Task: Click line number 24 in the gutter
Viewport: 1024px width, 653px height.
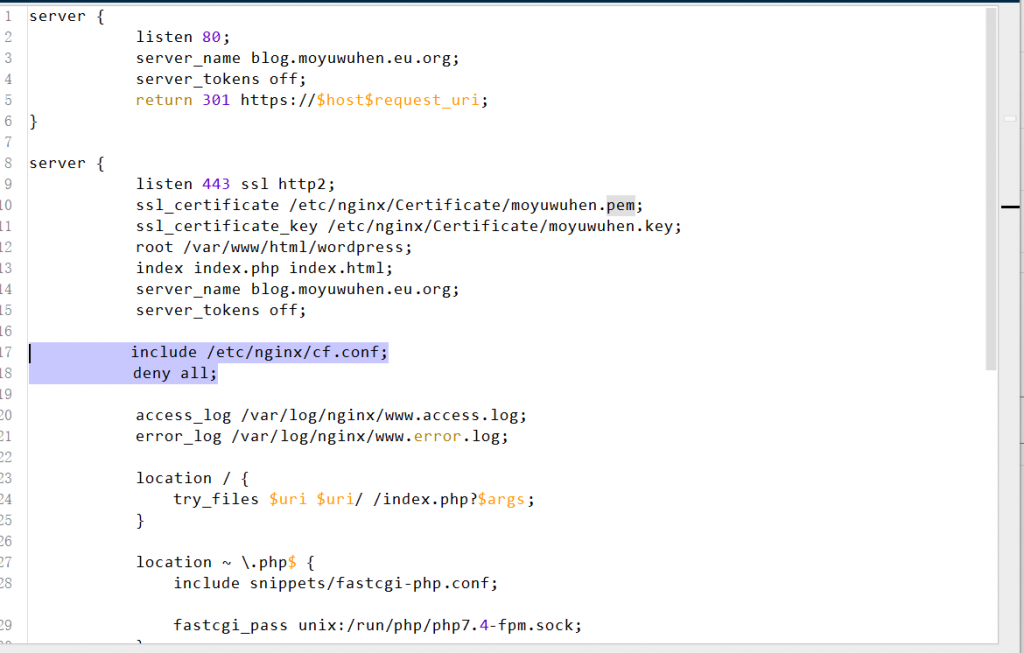Action: click(x=8, y=499)
